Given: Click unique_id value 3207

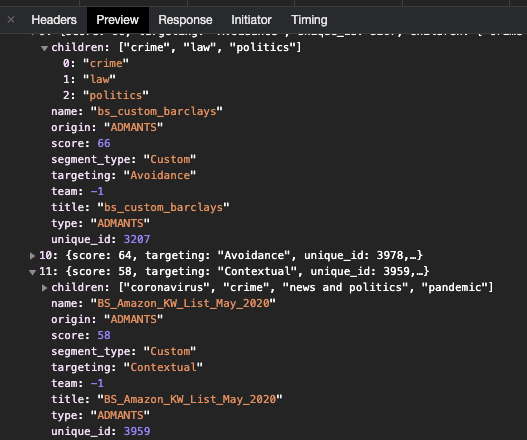Looking at the screenshot, I should (x=137, y=239).
